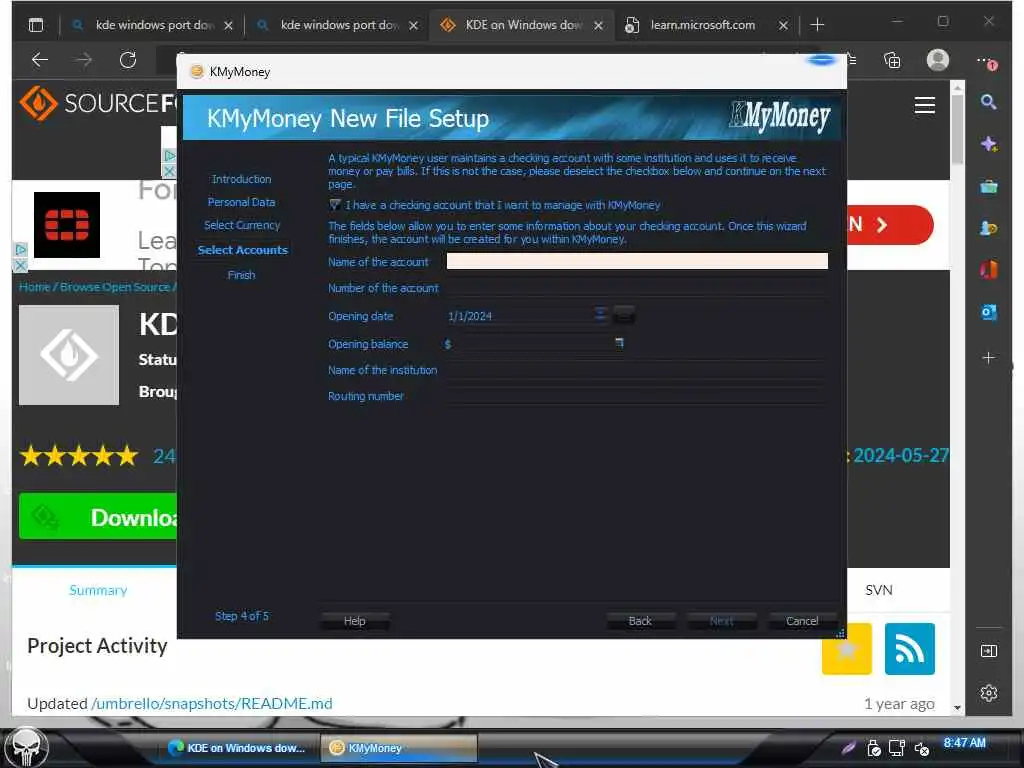Close the learn.microsoft.com tab
1024x768 pixels.
tap(783, 25)
